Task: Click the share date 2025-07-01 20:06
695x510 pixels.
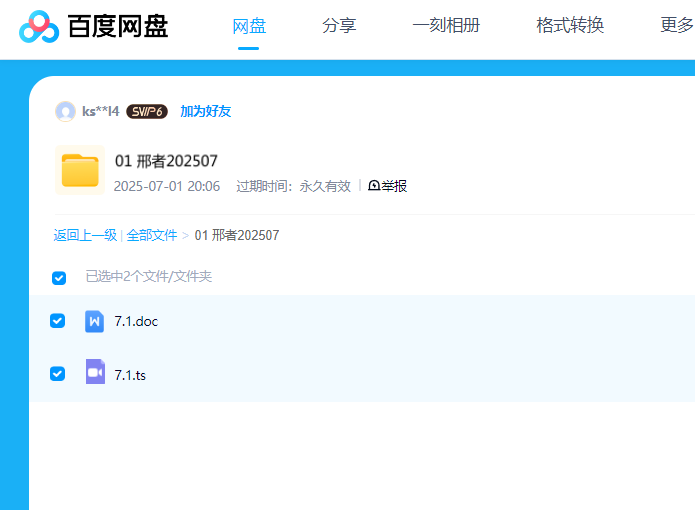Action: [x=167, y=186]
